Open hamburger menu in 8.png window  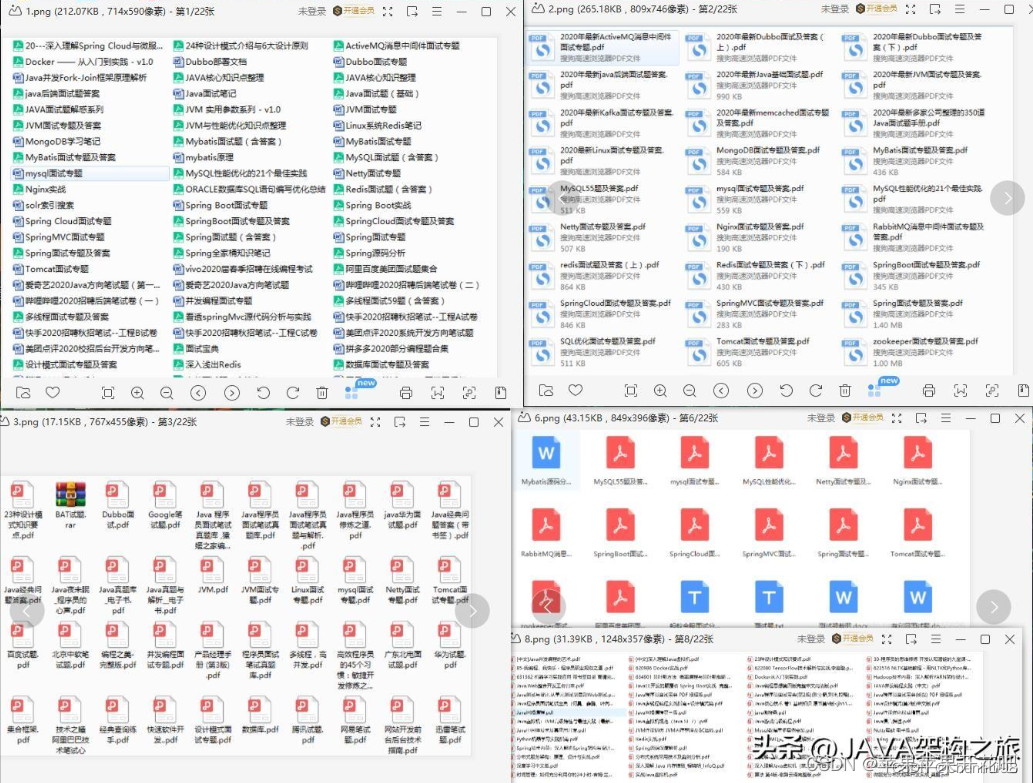(x=936, y=639)
